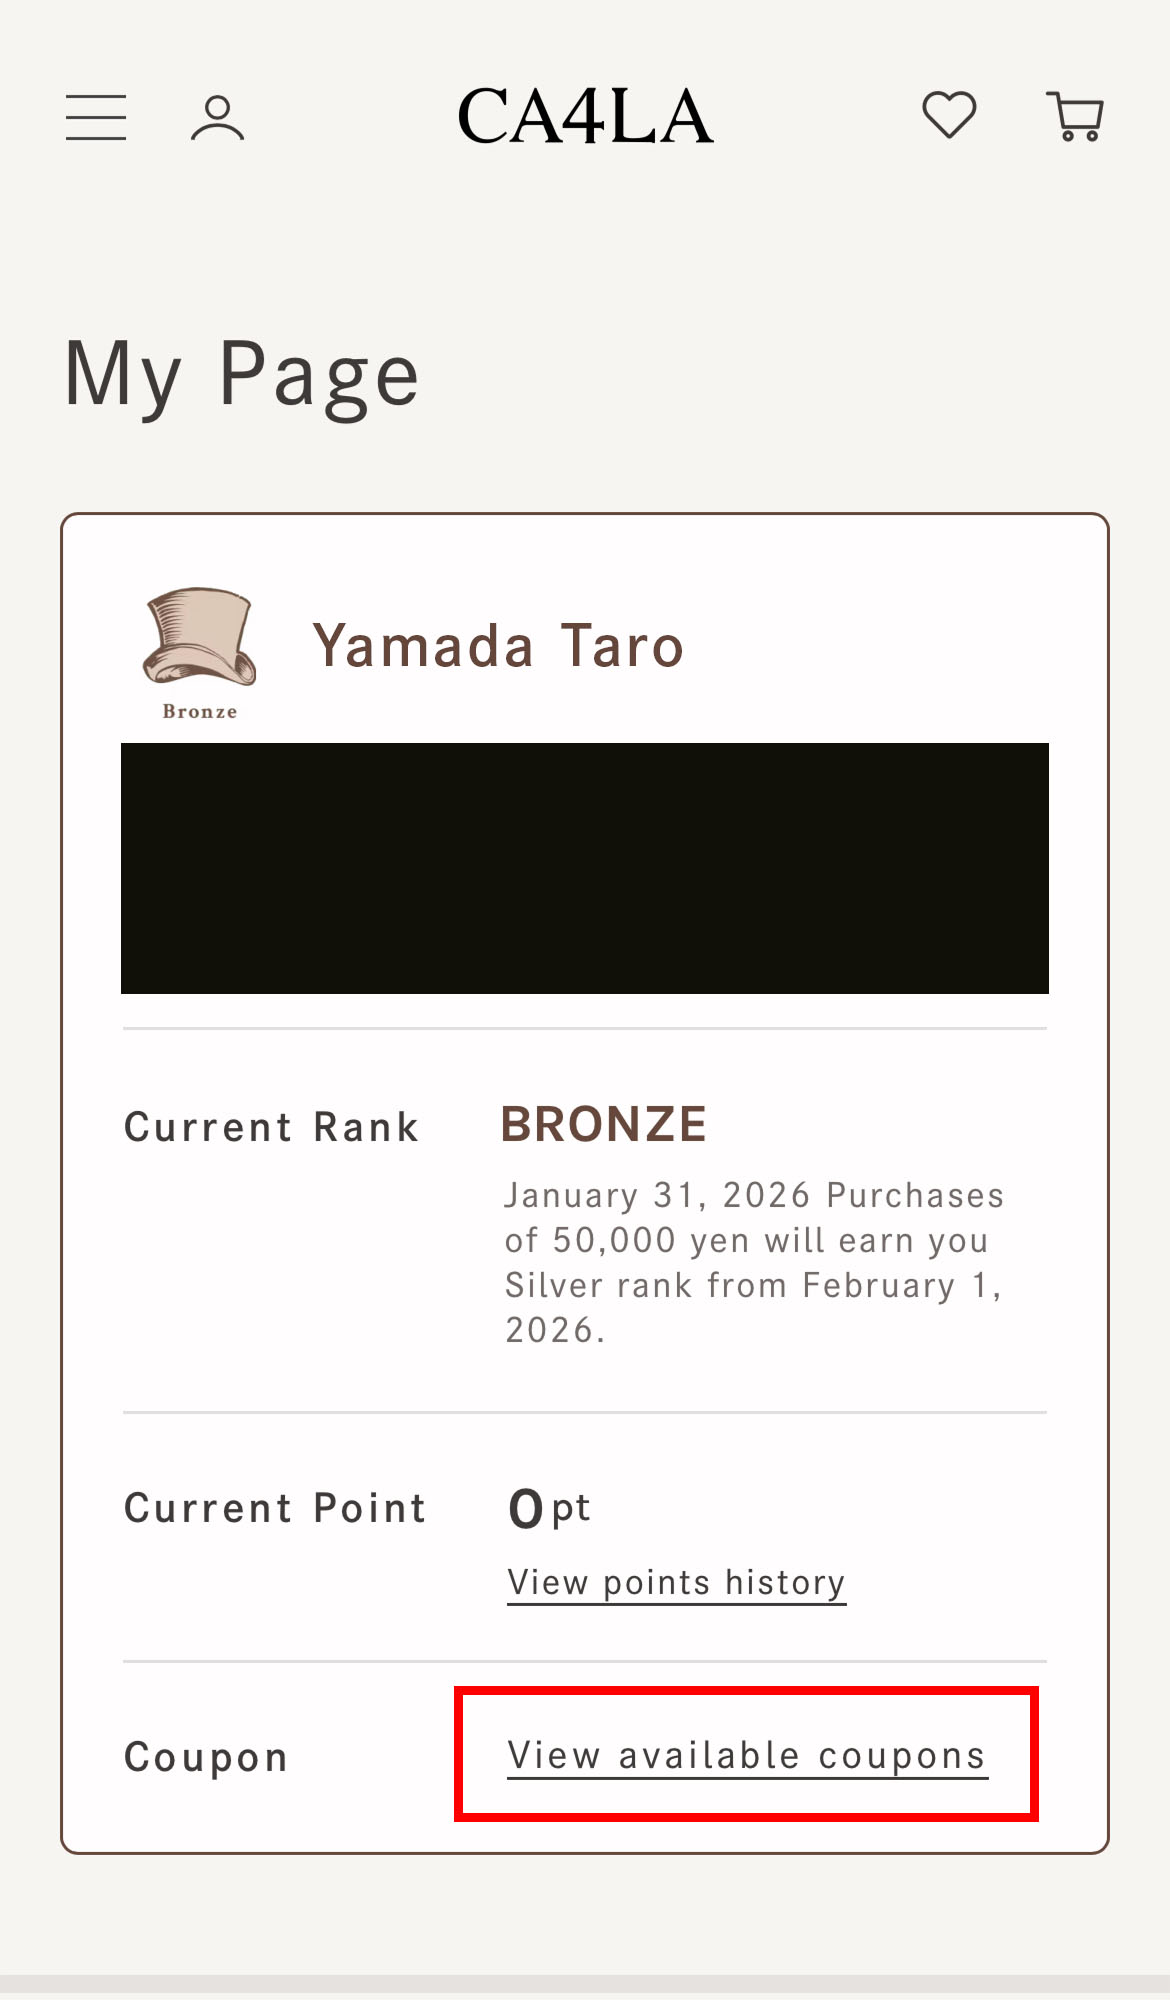
Task: Click the account profile icon
Action: (218, 119)
